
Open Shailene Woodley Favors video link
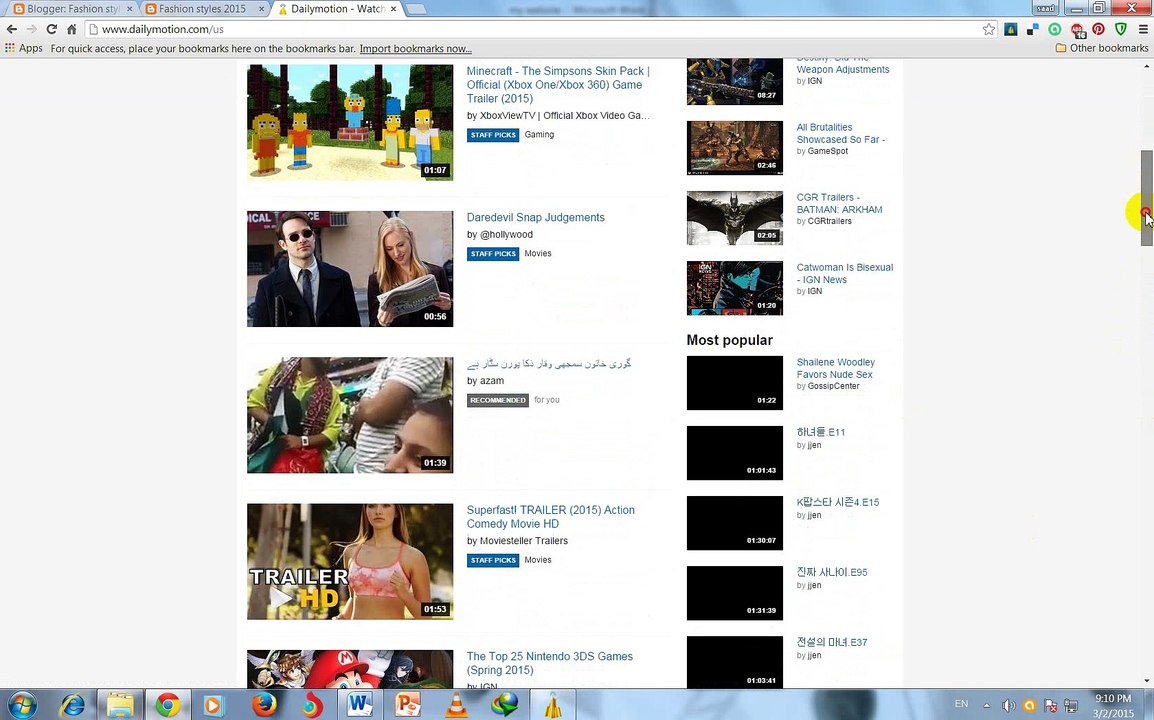(835, 368)
